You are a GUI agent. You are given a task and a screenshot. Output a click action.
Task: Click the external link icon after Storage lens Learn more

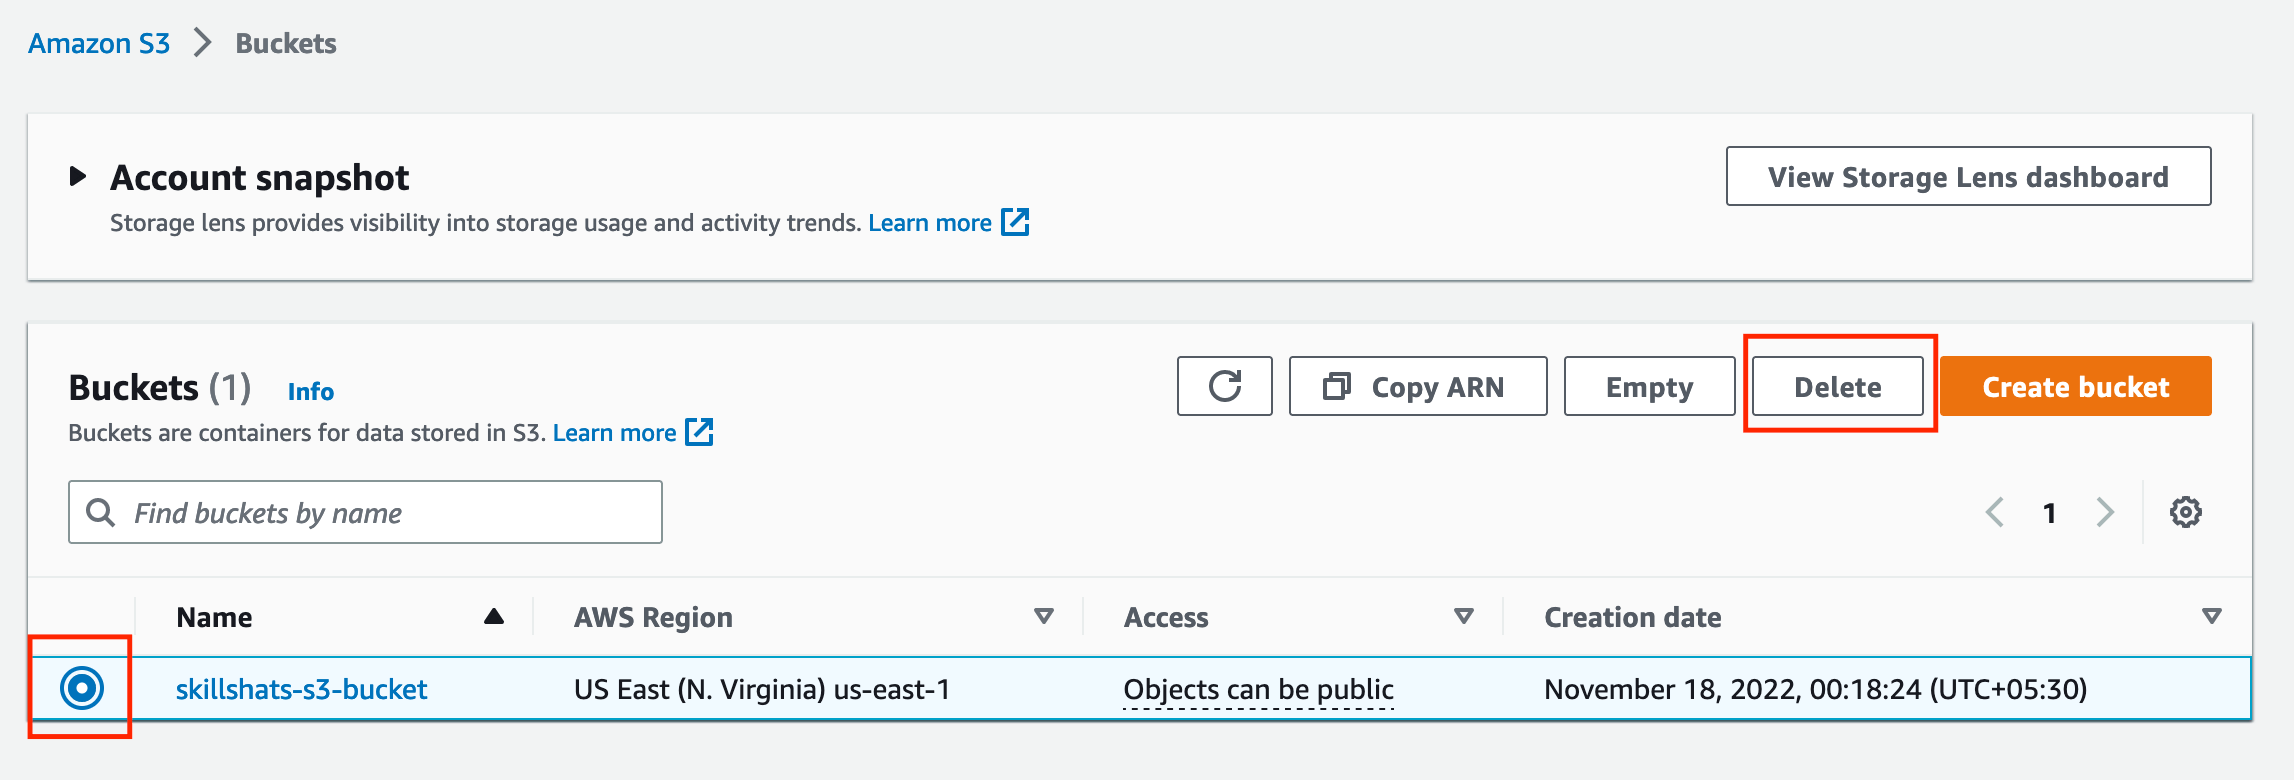tap(1015, 222)
